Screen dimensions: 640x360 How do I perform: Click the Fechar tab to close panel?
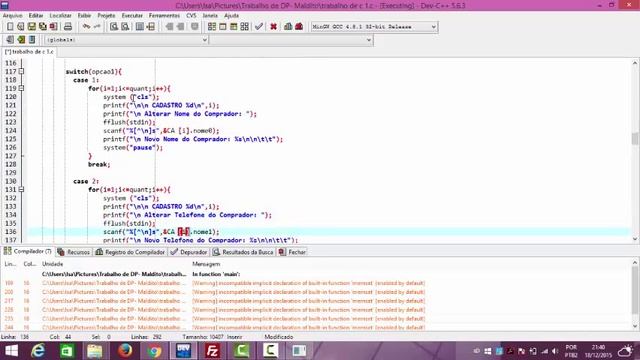pos(292,252)
